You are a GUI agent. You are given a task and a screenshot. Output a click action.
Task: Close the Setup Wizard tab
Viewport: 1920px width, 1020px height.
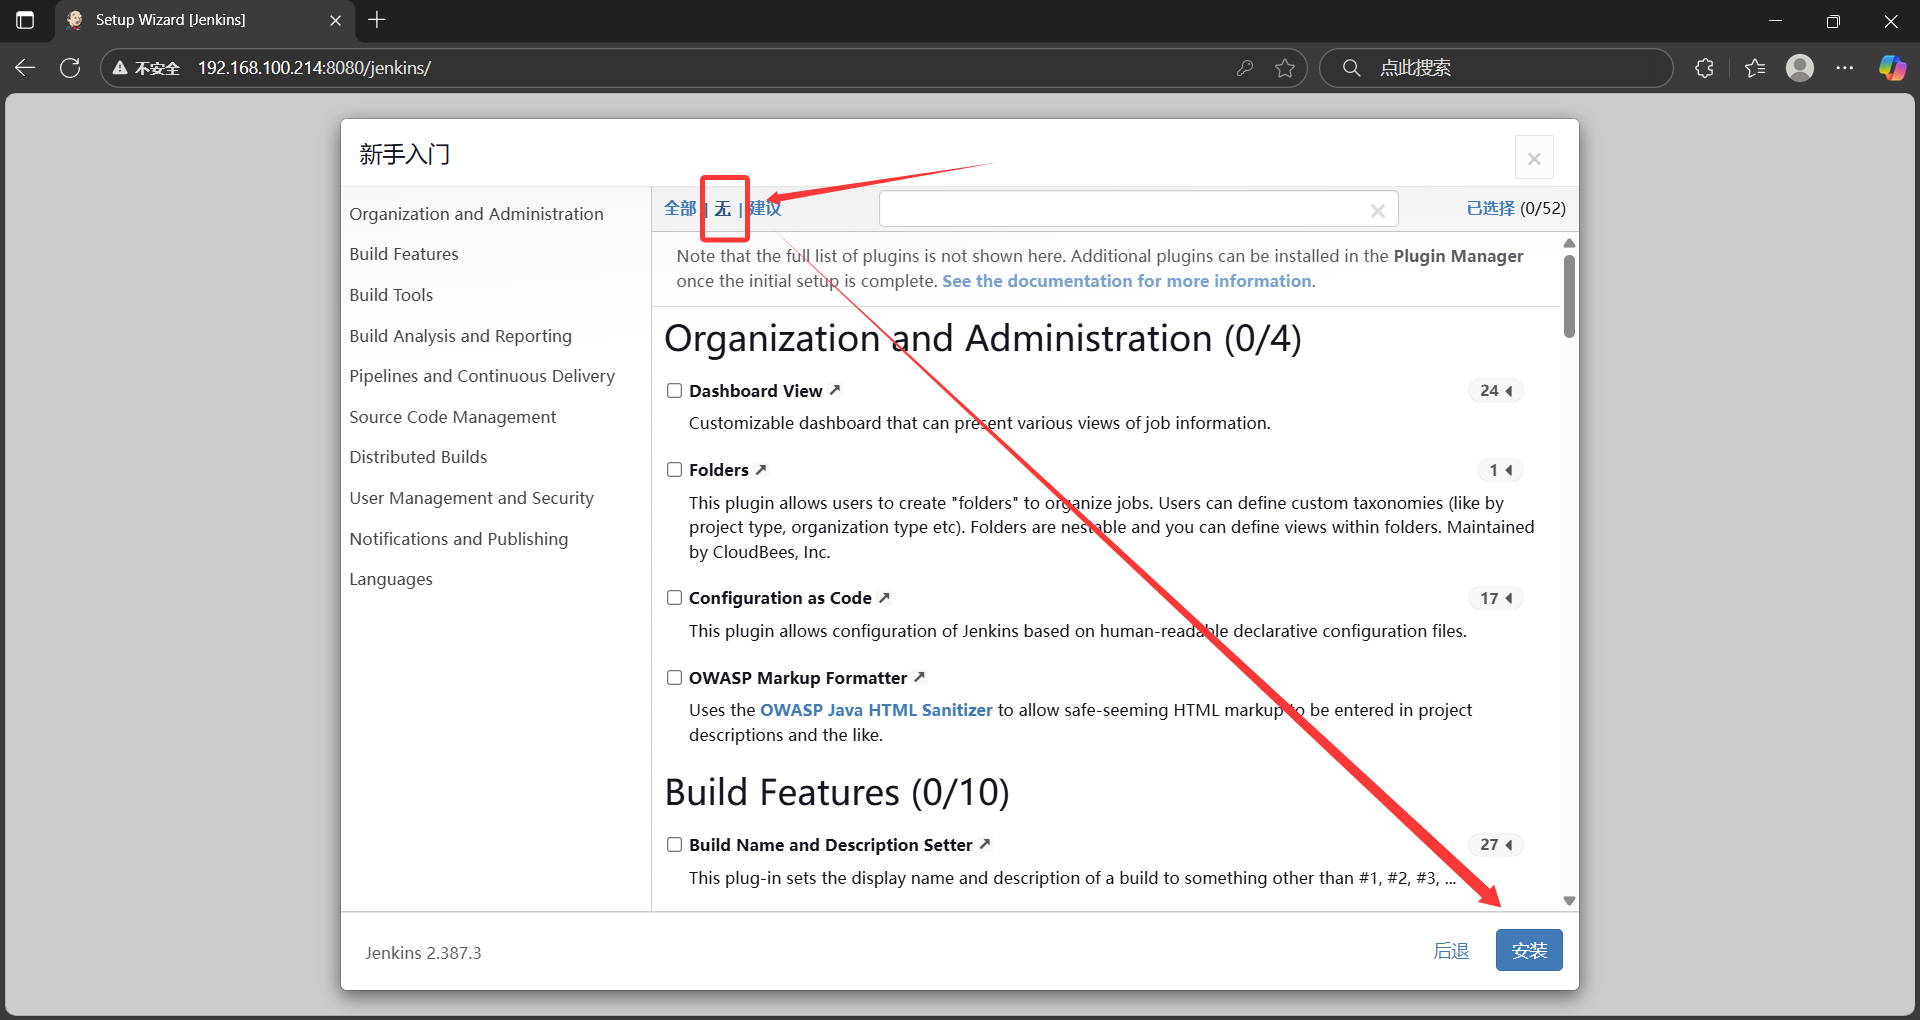(x=335, y=20)
